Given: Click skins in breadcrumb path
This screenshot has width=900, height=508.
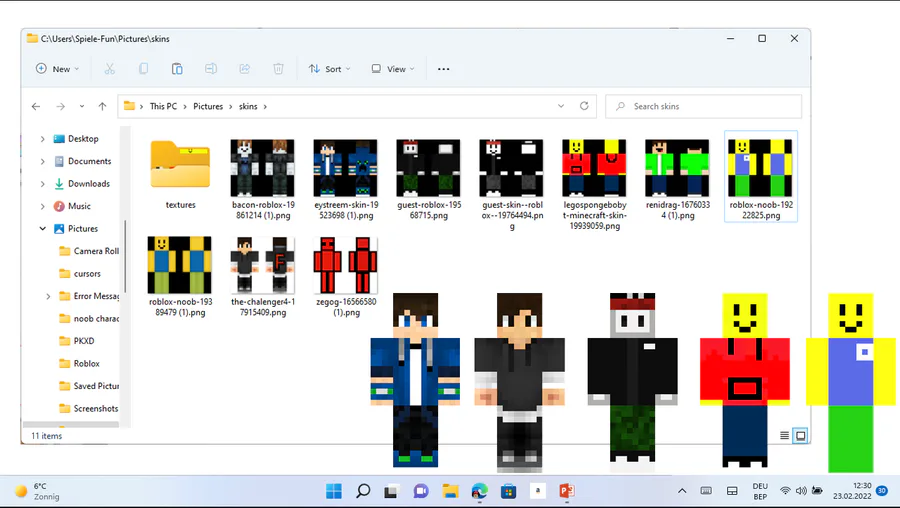Looking at the screenshot, I should (x=248, y=106).
